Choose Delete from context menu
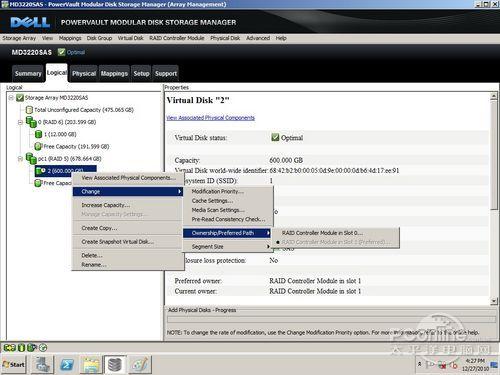 128,255
